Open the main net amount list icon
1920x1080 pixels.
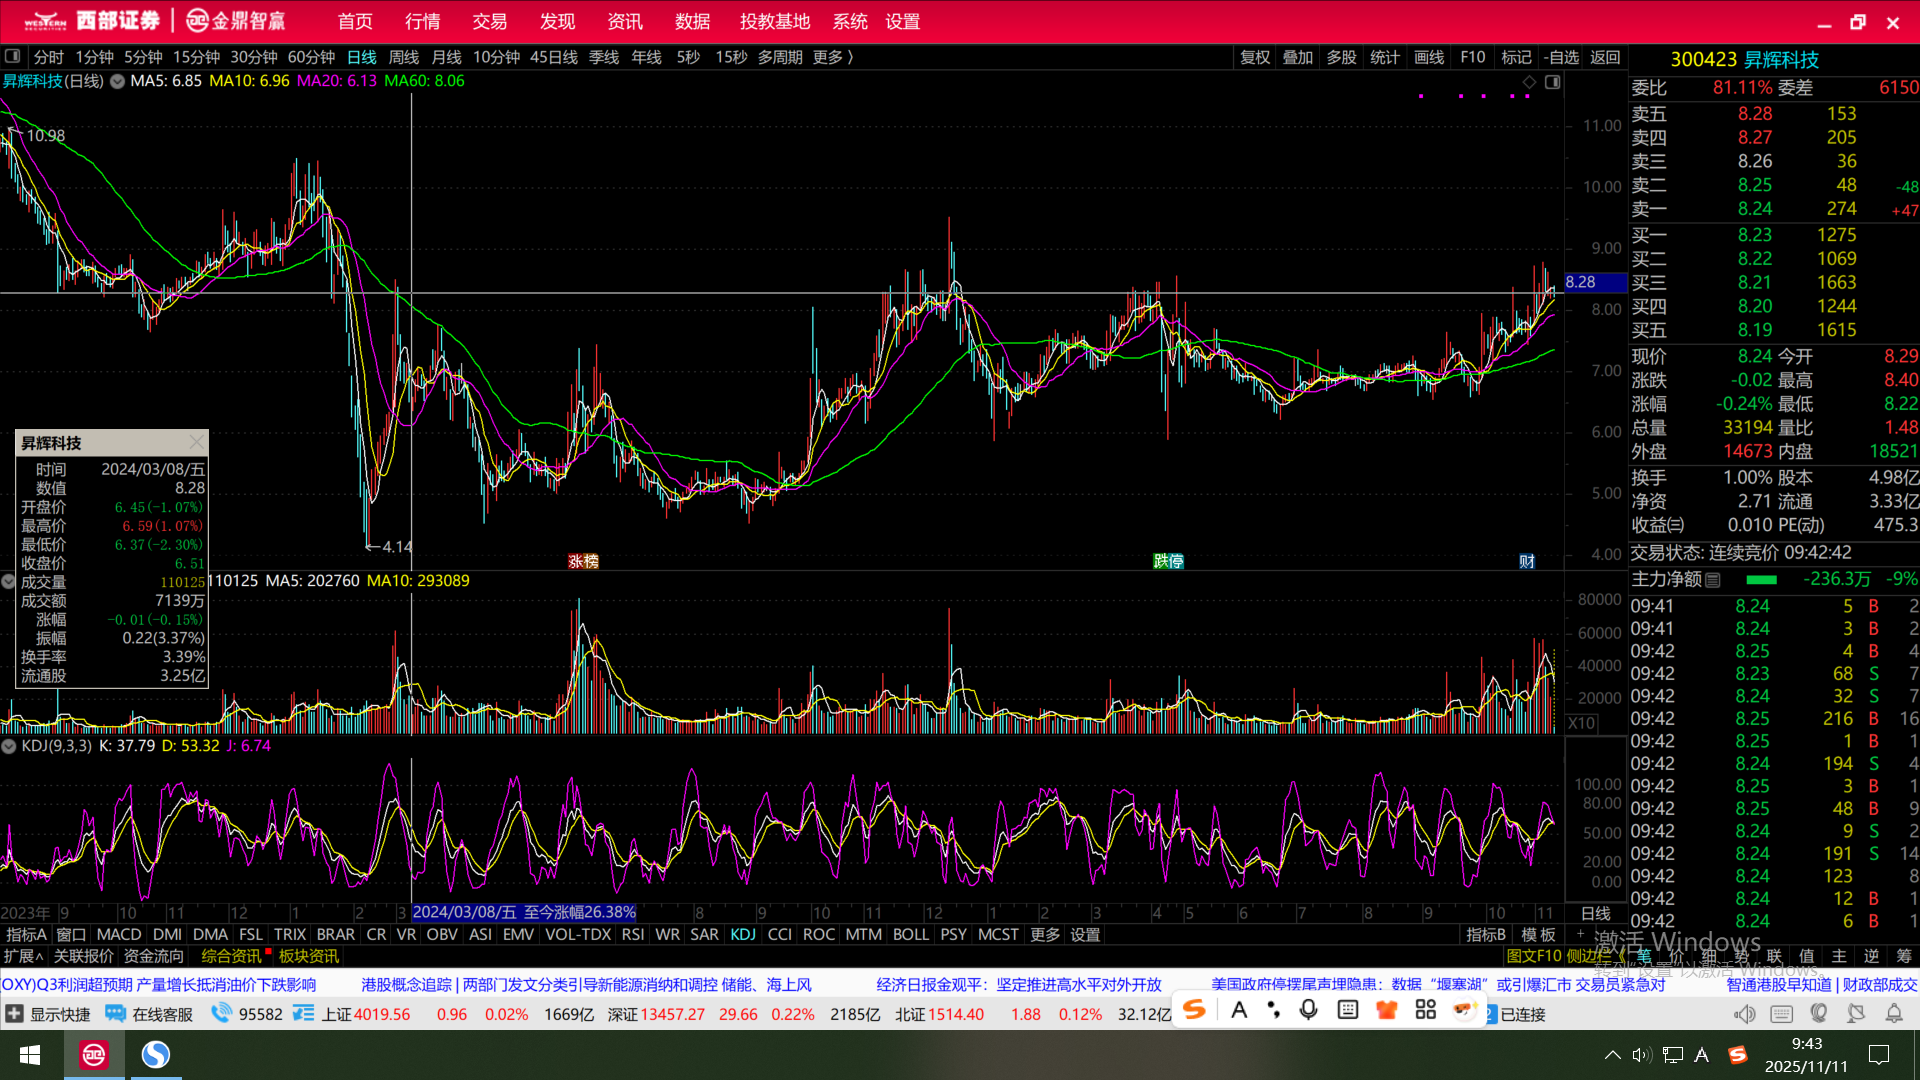coord(1713,580)
